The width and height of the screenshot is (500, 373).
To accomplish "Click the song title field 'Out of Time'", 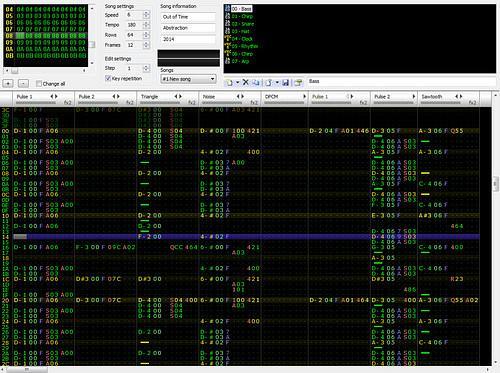I will [188, 17].
